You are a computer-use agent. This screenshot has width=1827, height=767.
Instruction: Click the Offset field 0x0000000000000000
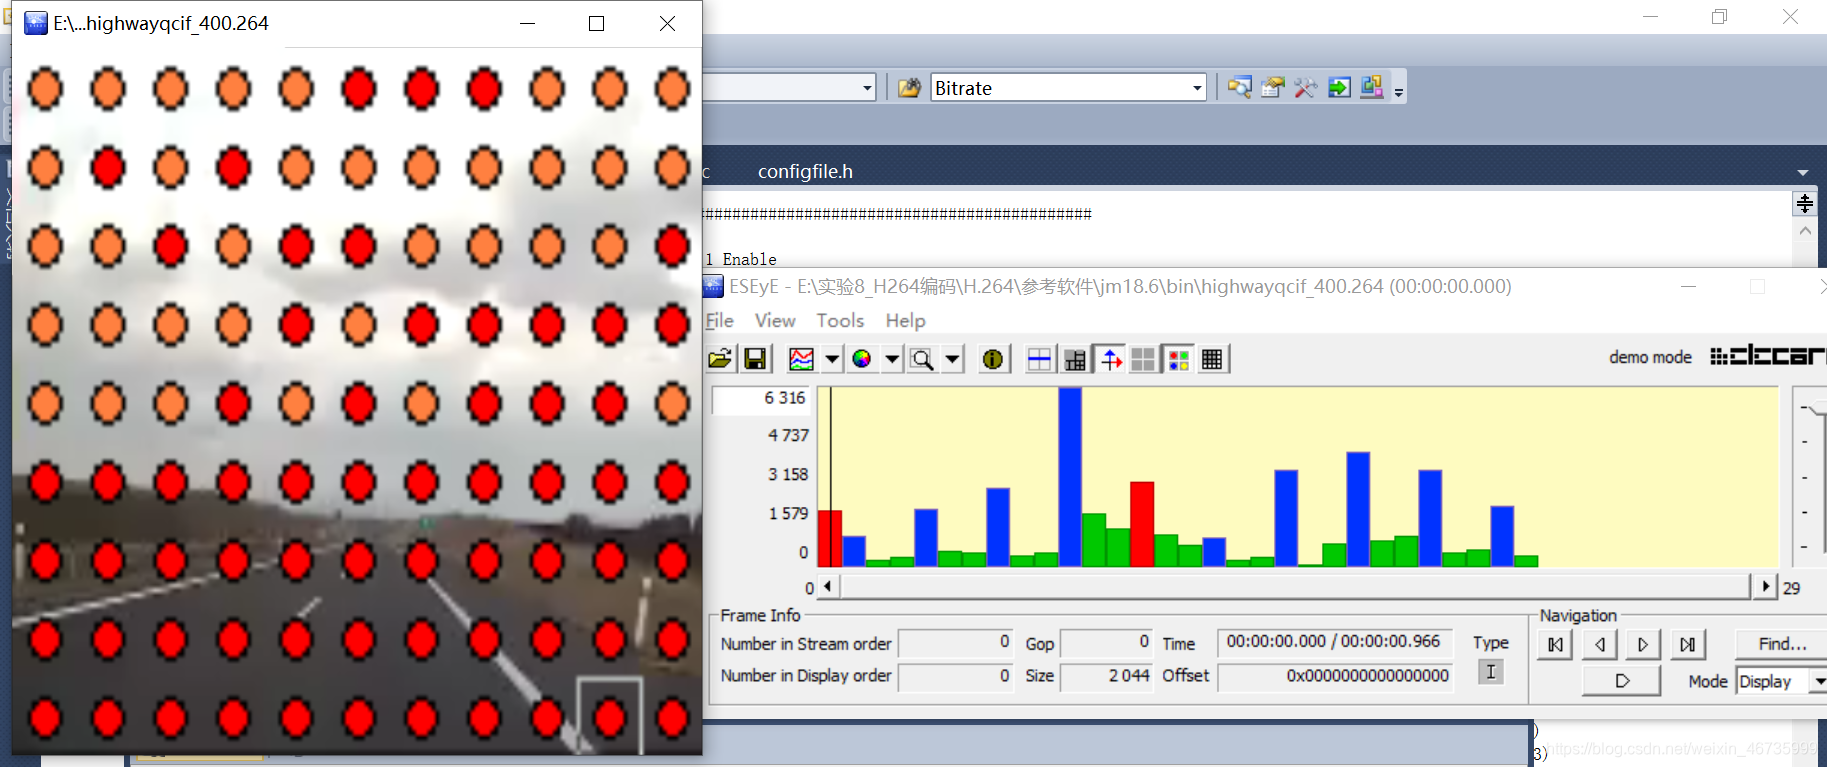pos(1334,677)
